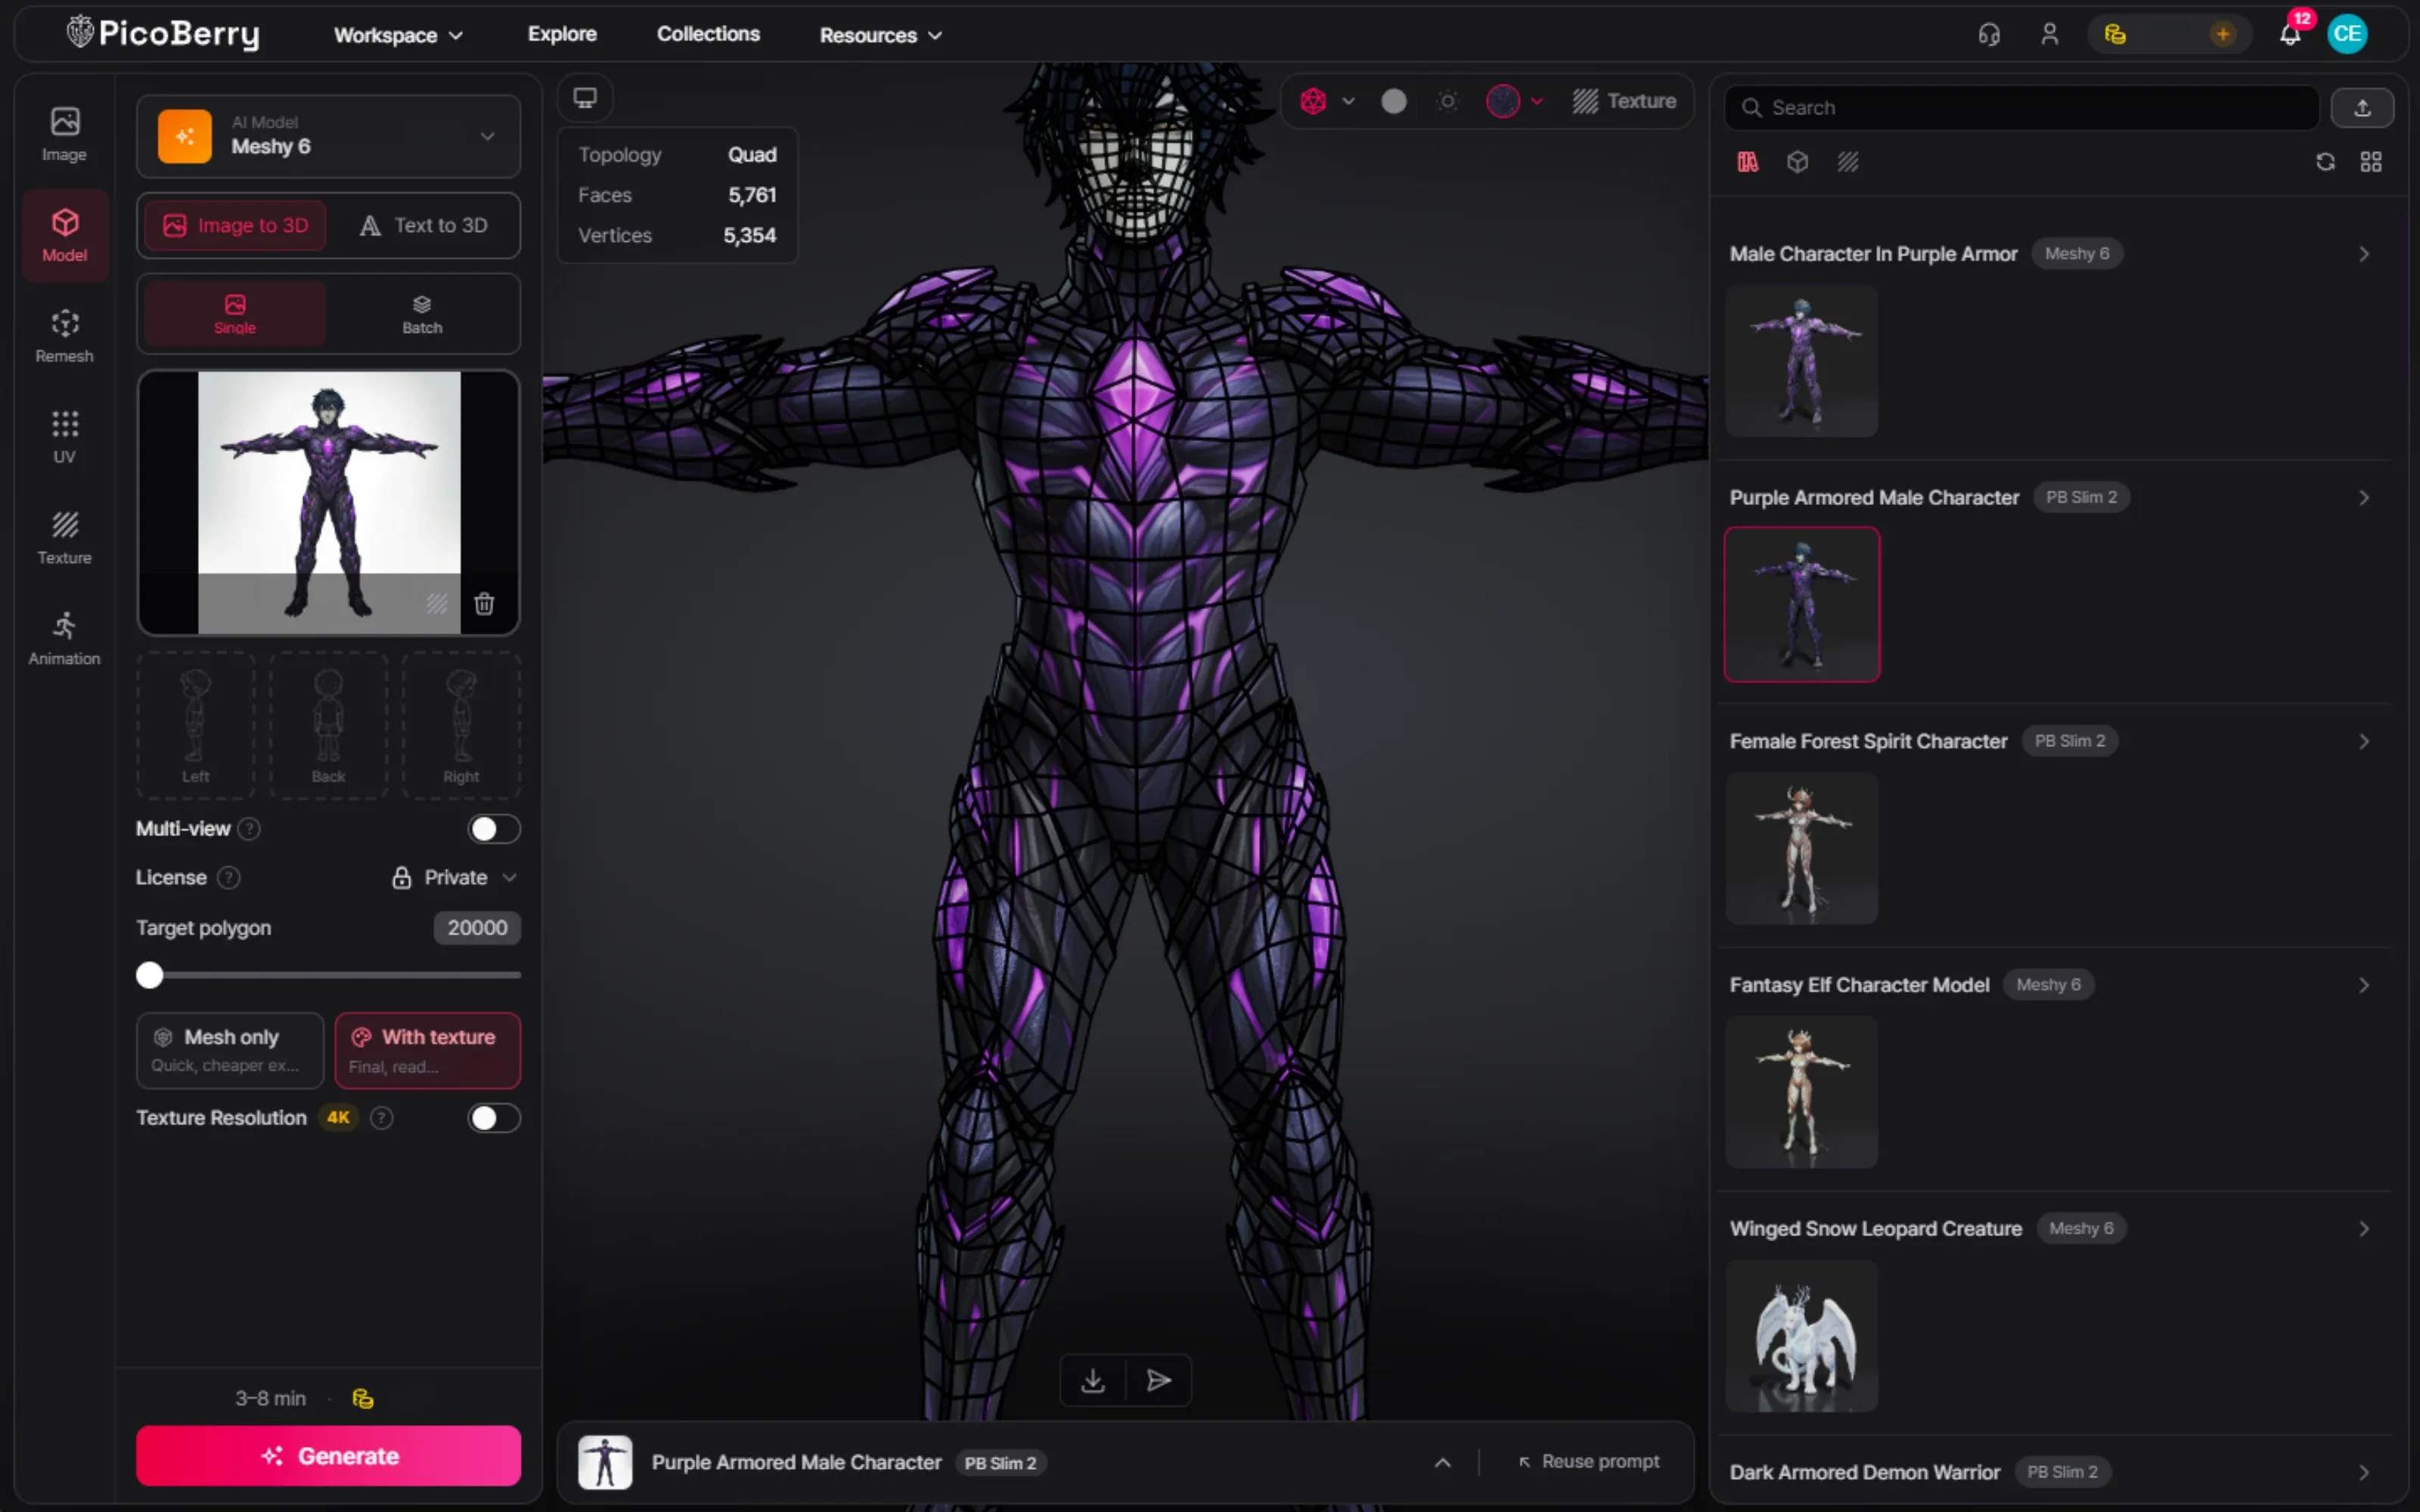Open the Resources menu

(880, 35)
